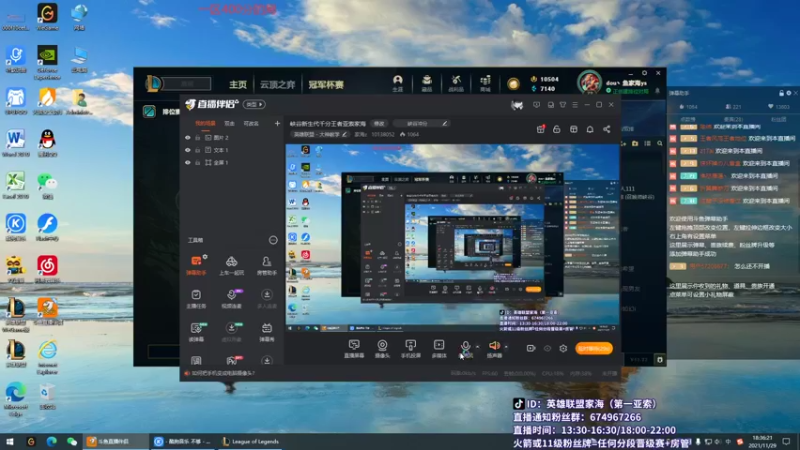The width and height of the screenshot is (800, 450).
Task: Open the 弹幕助手 tool
Action: click(196, 265)
